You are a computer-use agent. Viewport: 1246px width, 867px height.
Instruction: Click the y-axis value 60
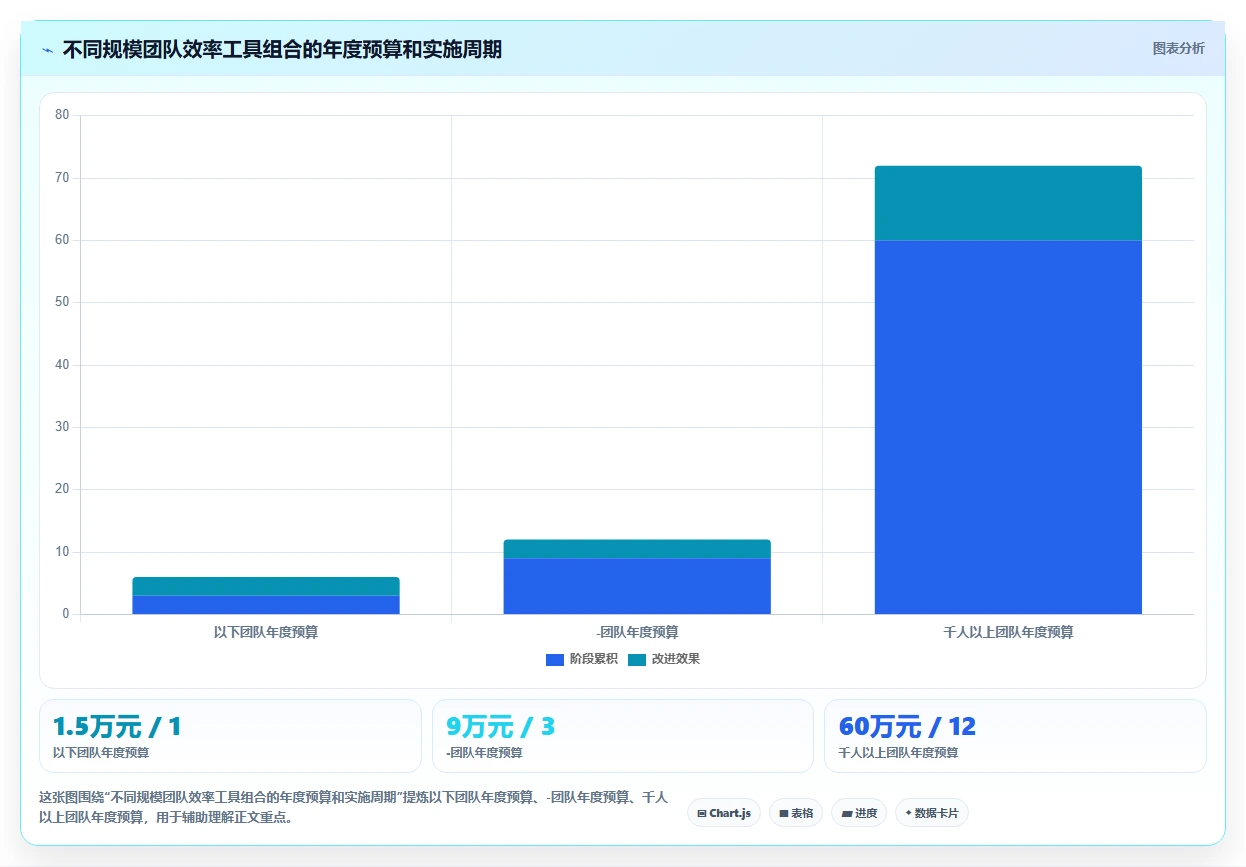click(x=62, y=240)
